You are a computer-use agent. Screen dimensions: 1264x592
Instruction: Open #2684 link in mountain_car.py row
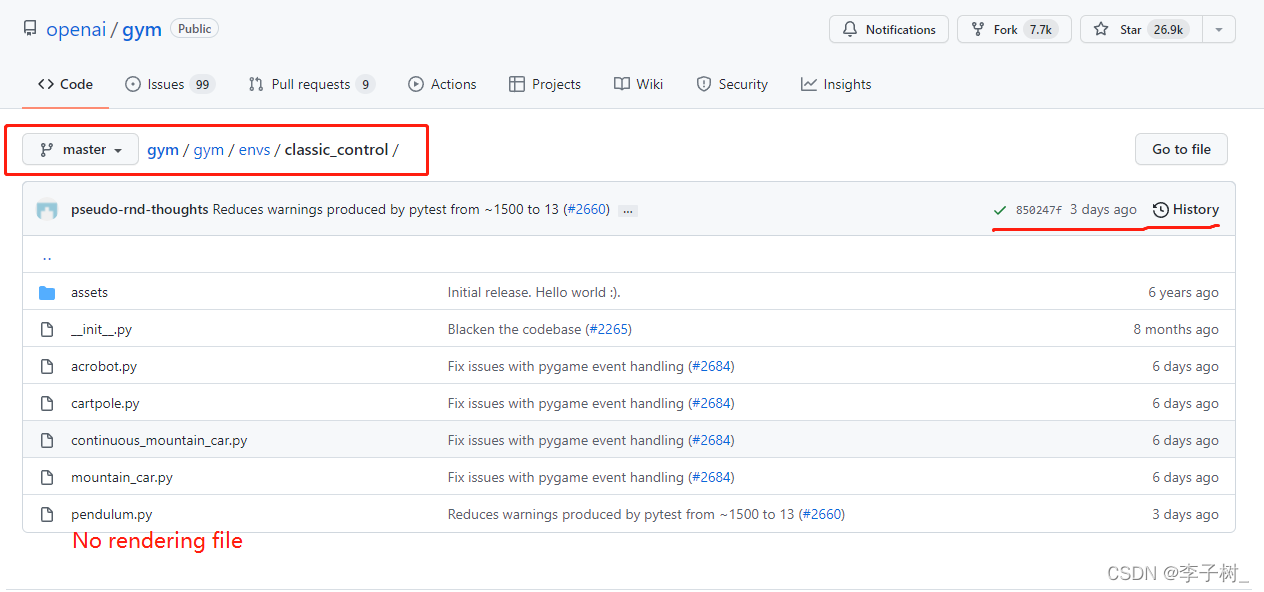click(711, 477)
